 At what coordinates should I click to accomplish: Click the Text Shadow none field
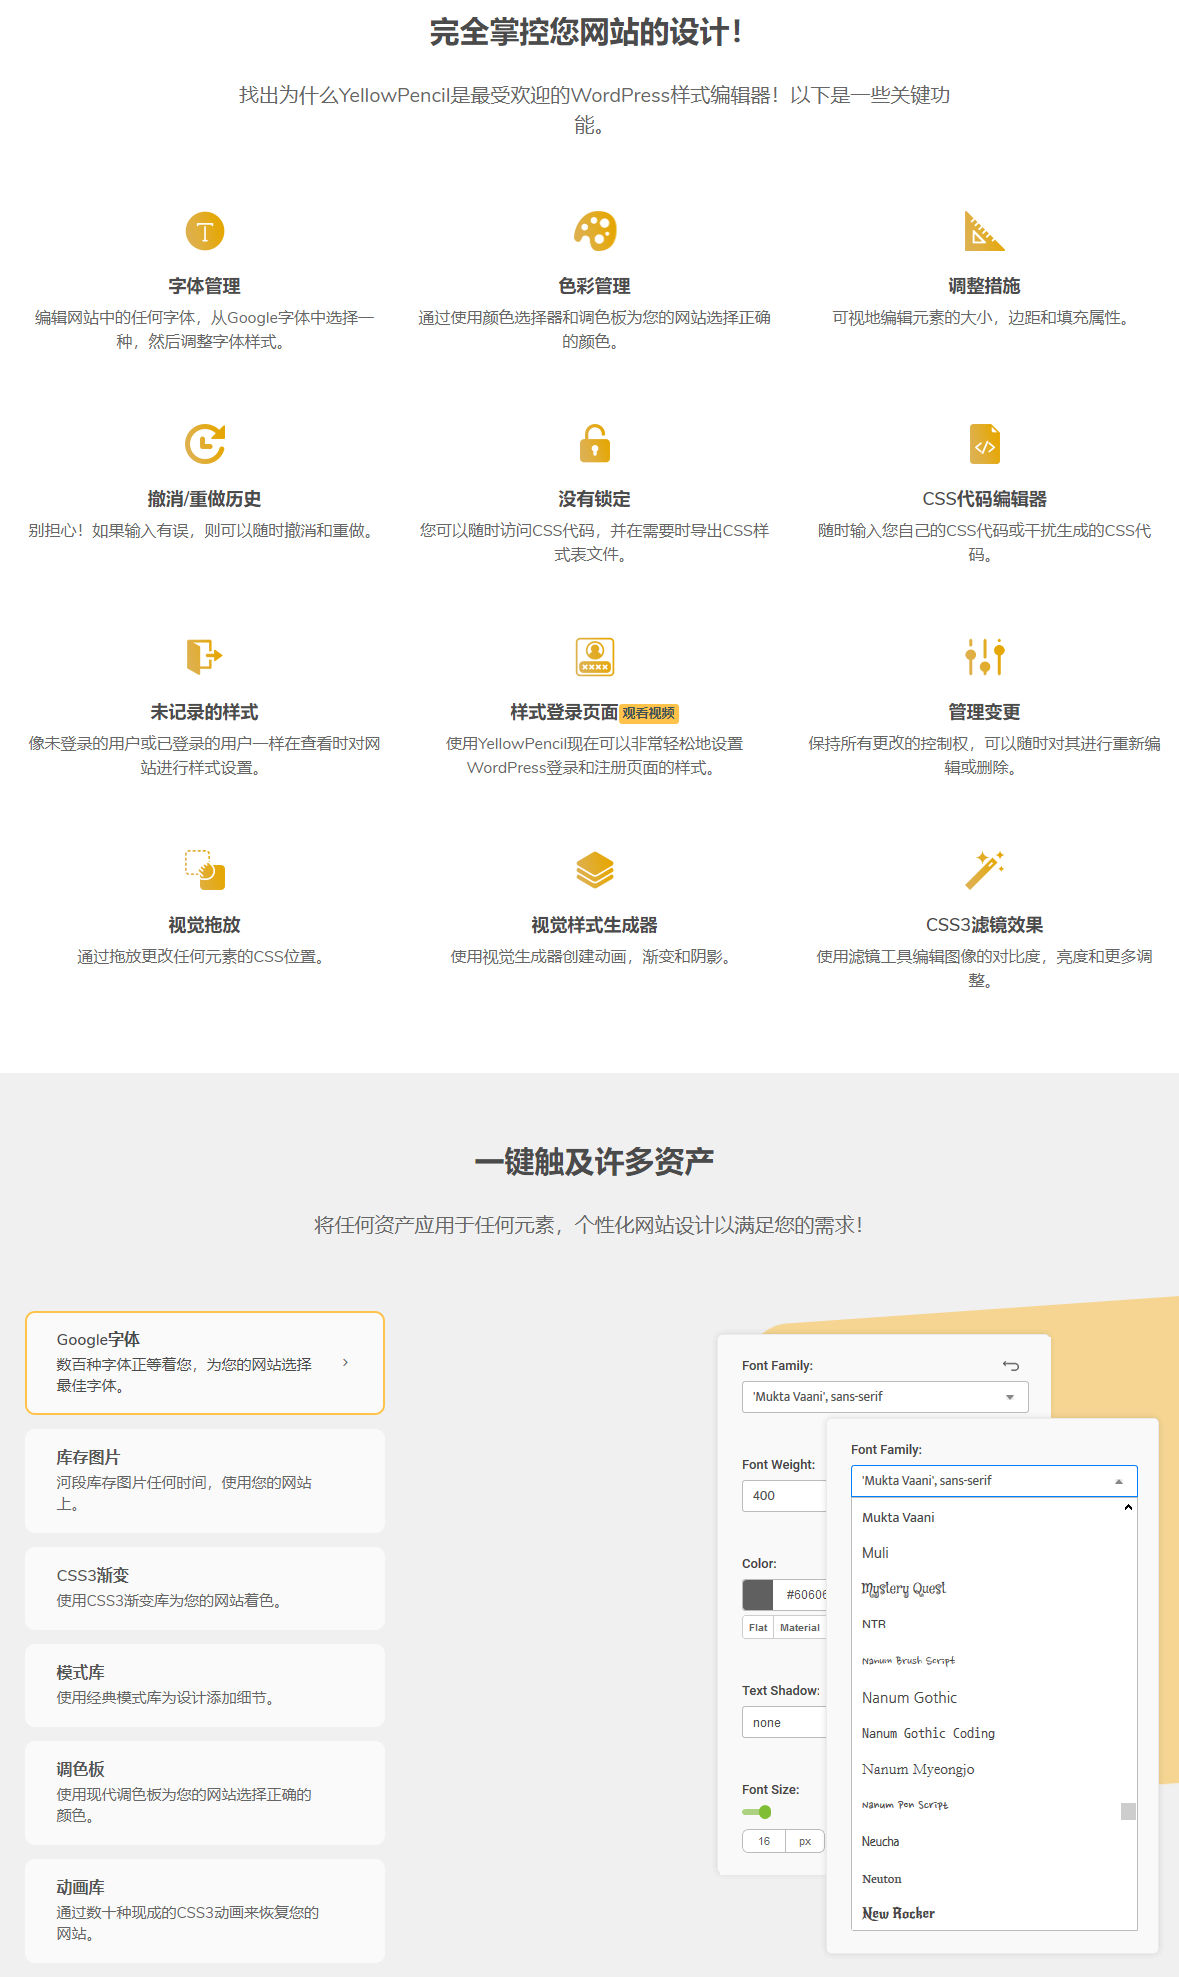[784, 1722]
